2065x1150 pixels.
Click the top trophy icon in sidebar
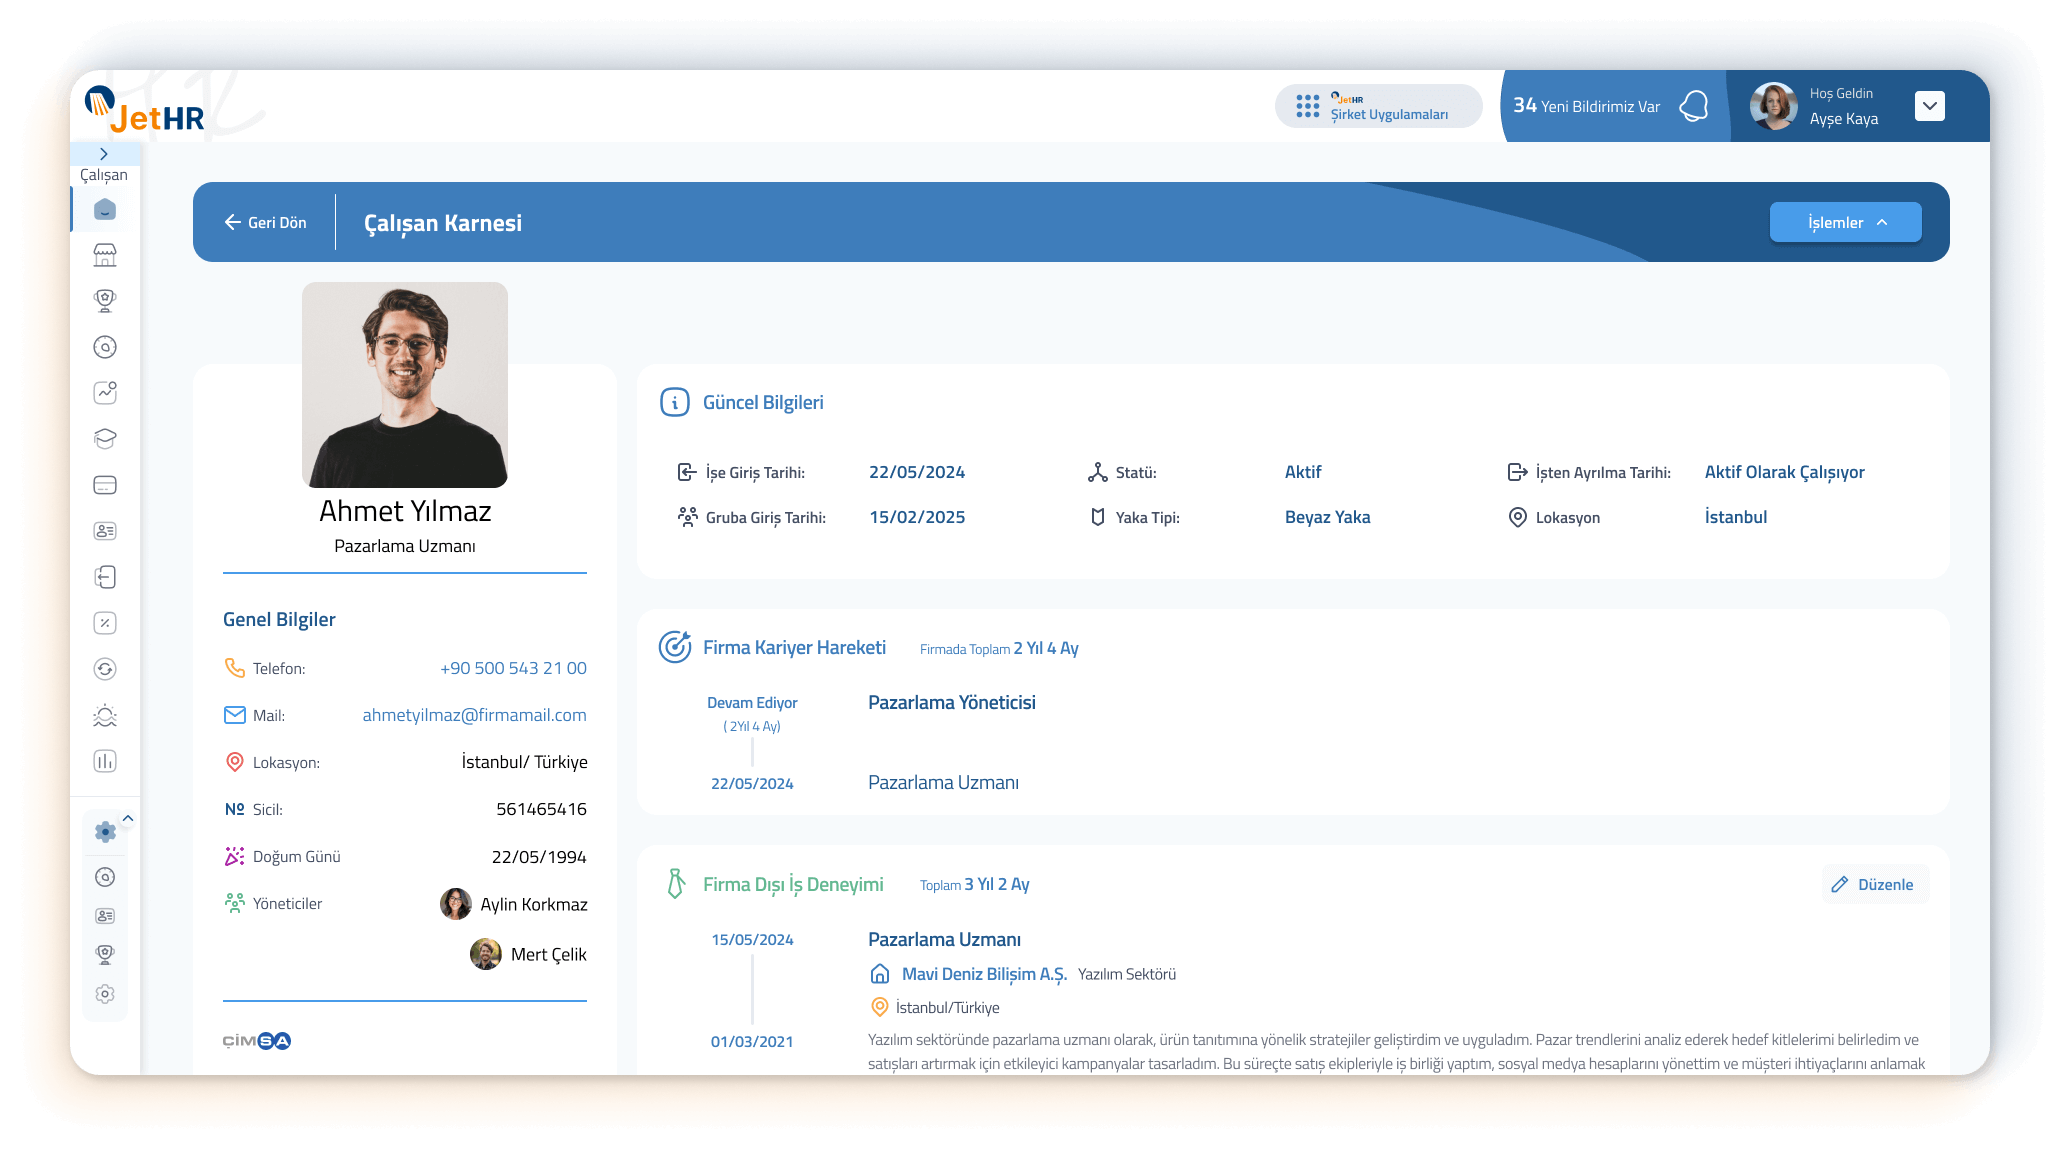click(105, 300)
